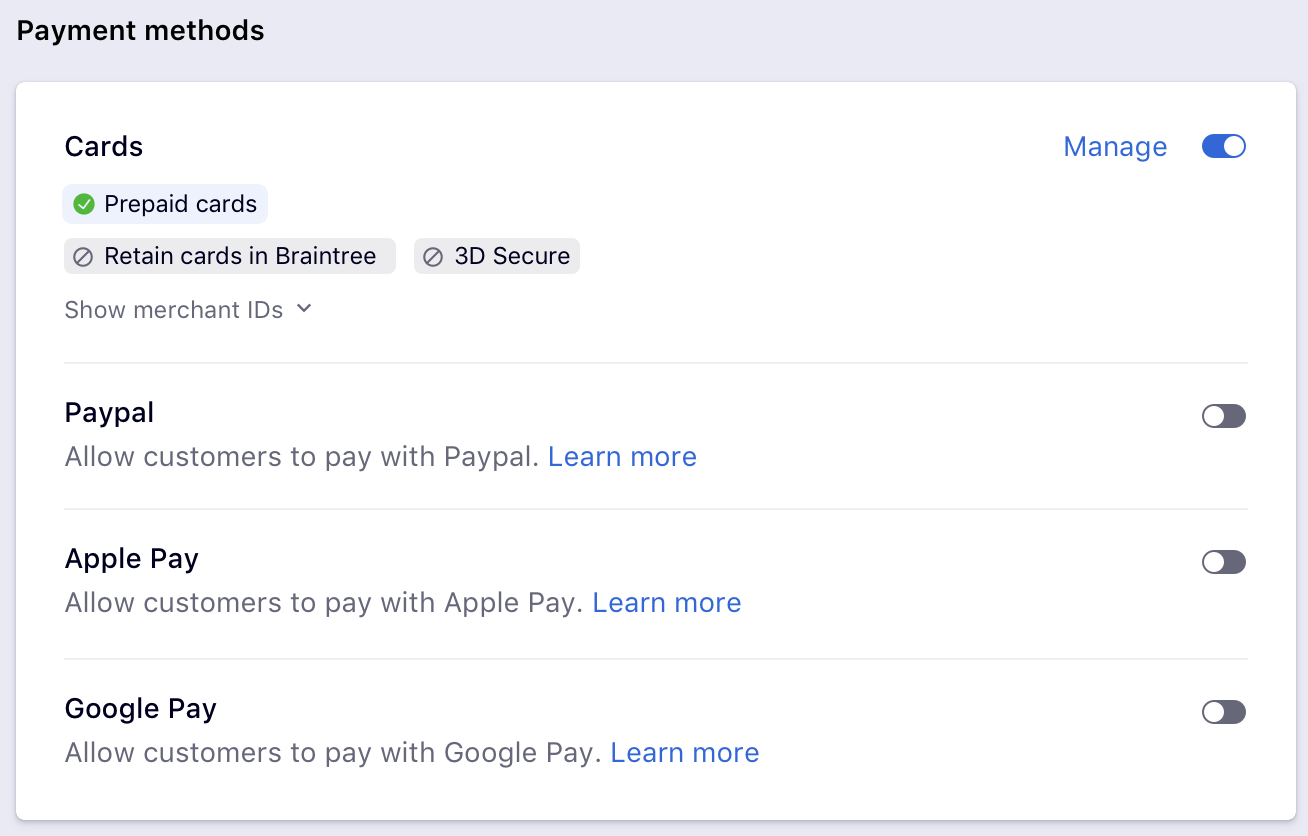This screenshot has height=836, width=1308.
Task: Click the Retain cards in Braintree tag text
Action: pos(240,257)
